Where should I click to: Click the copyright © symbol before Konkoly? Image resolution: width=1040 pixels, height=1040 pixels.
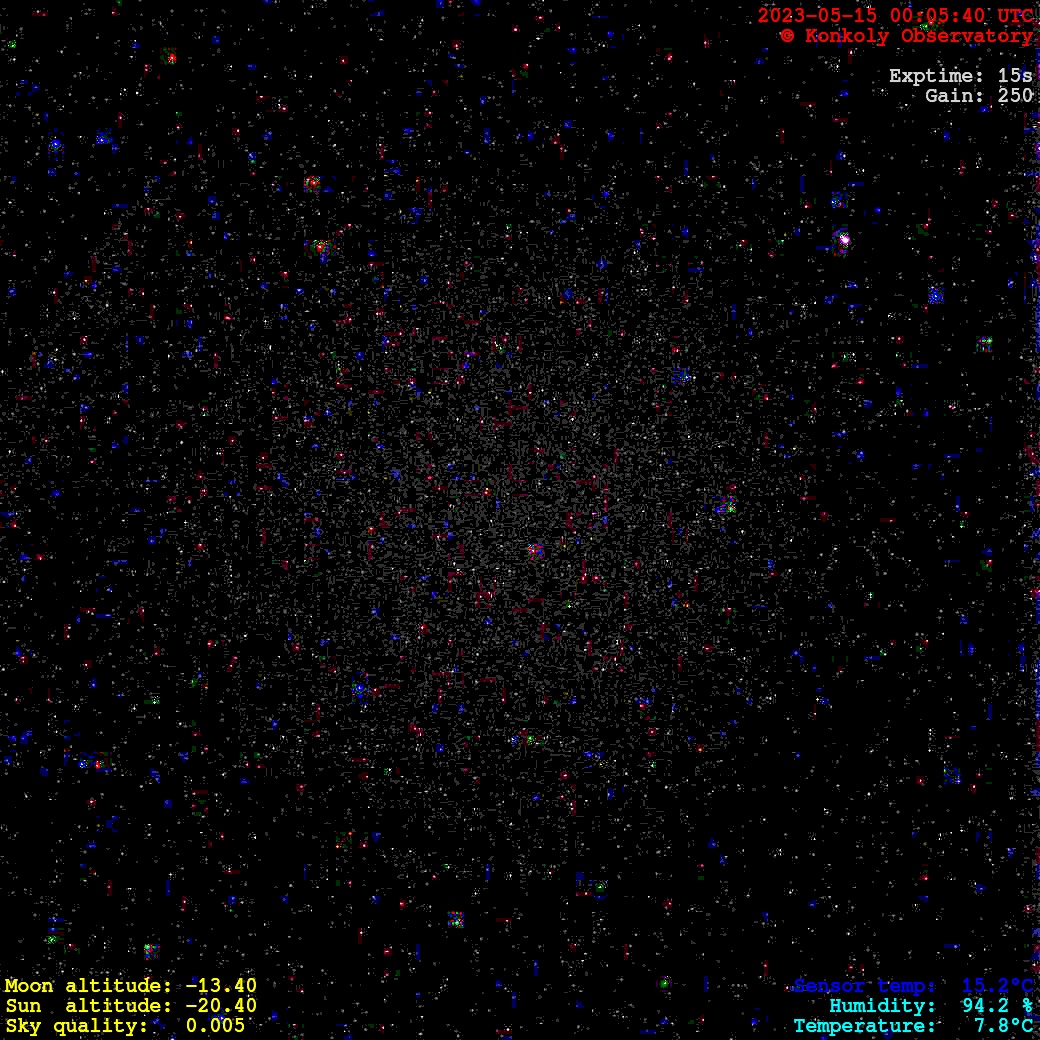point(787,36)
